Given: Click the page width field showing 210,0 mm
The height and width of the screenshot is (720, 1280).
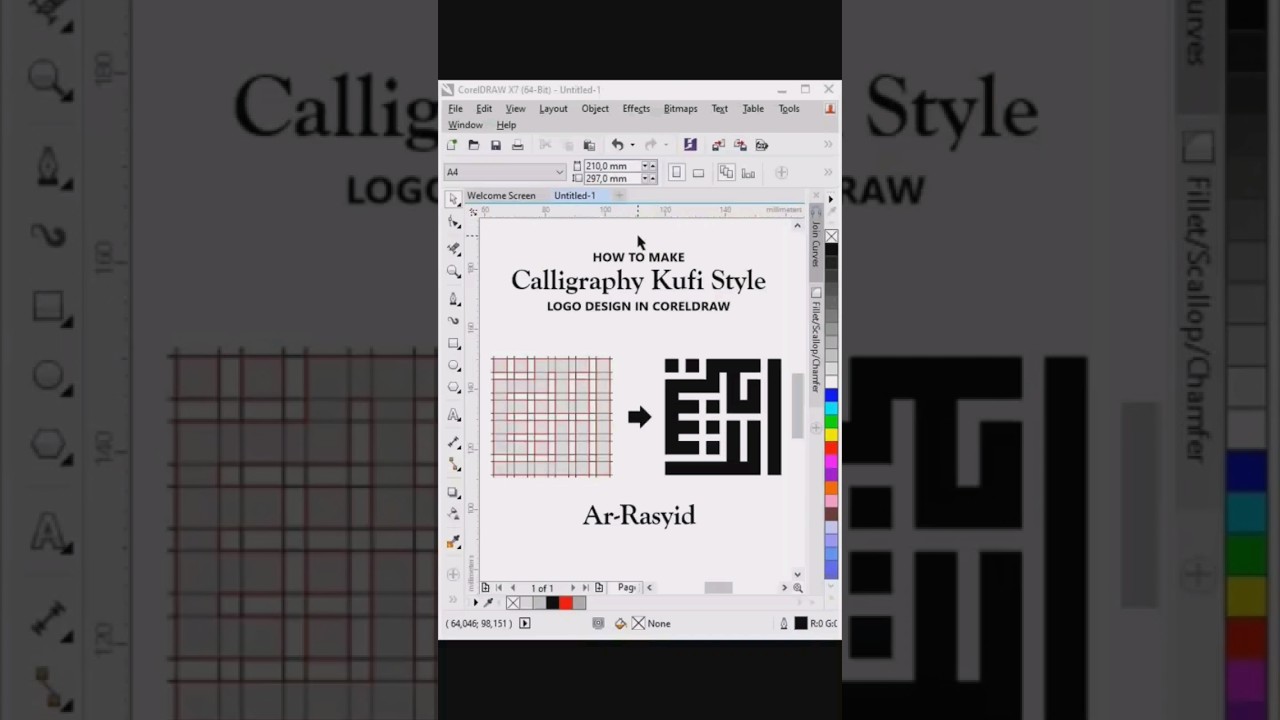Looking at the screenshot, I should 612,166.
